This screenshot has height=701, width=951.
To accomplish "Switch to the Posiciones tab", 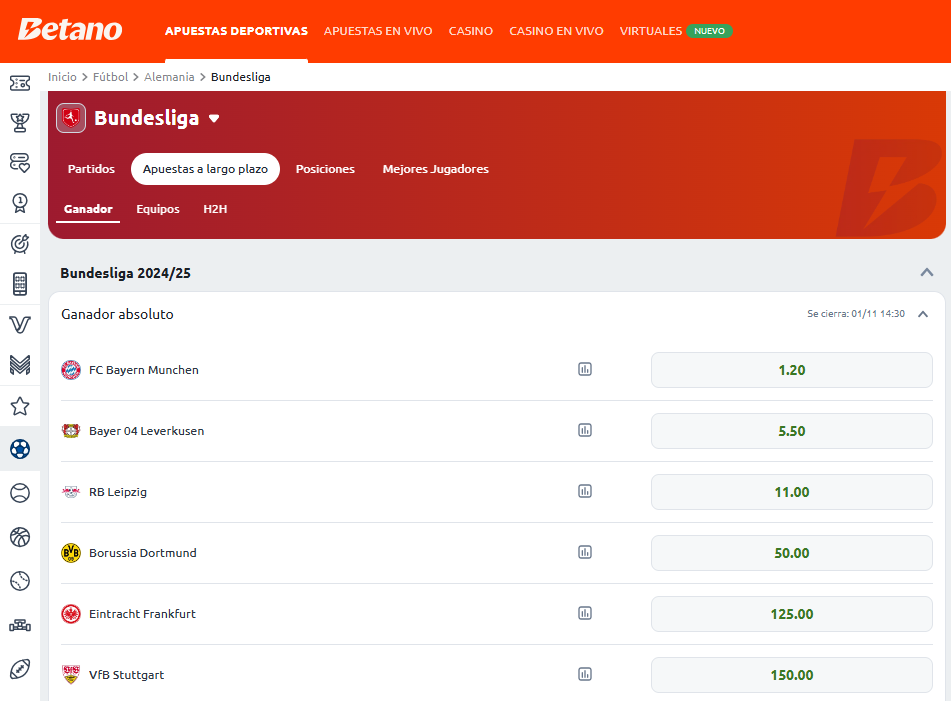I will tap(325, 169).
